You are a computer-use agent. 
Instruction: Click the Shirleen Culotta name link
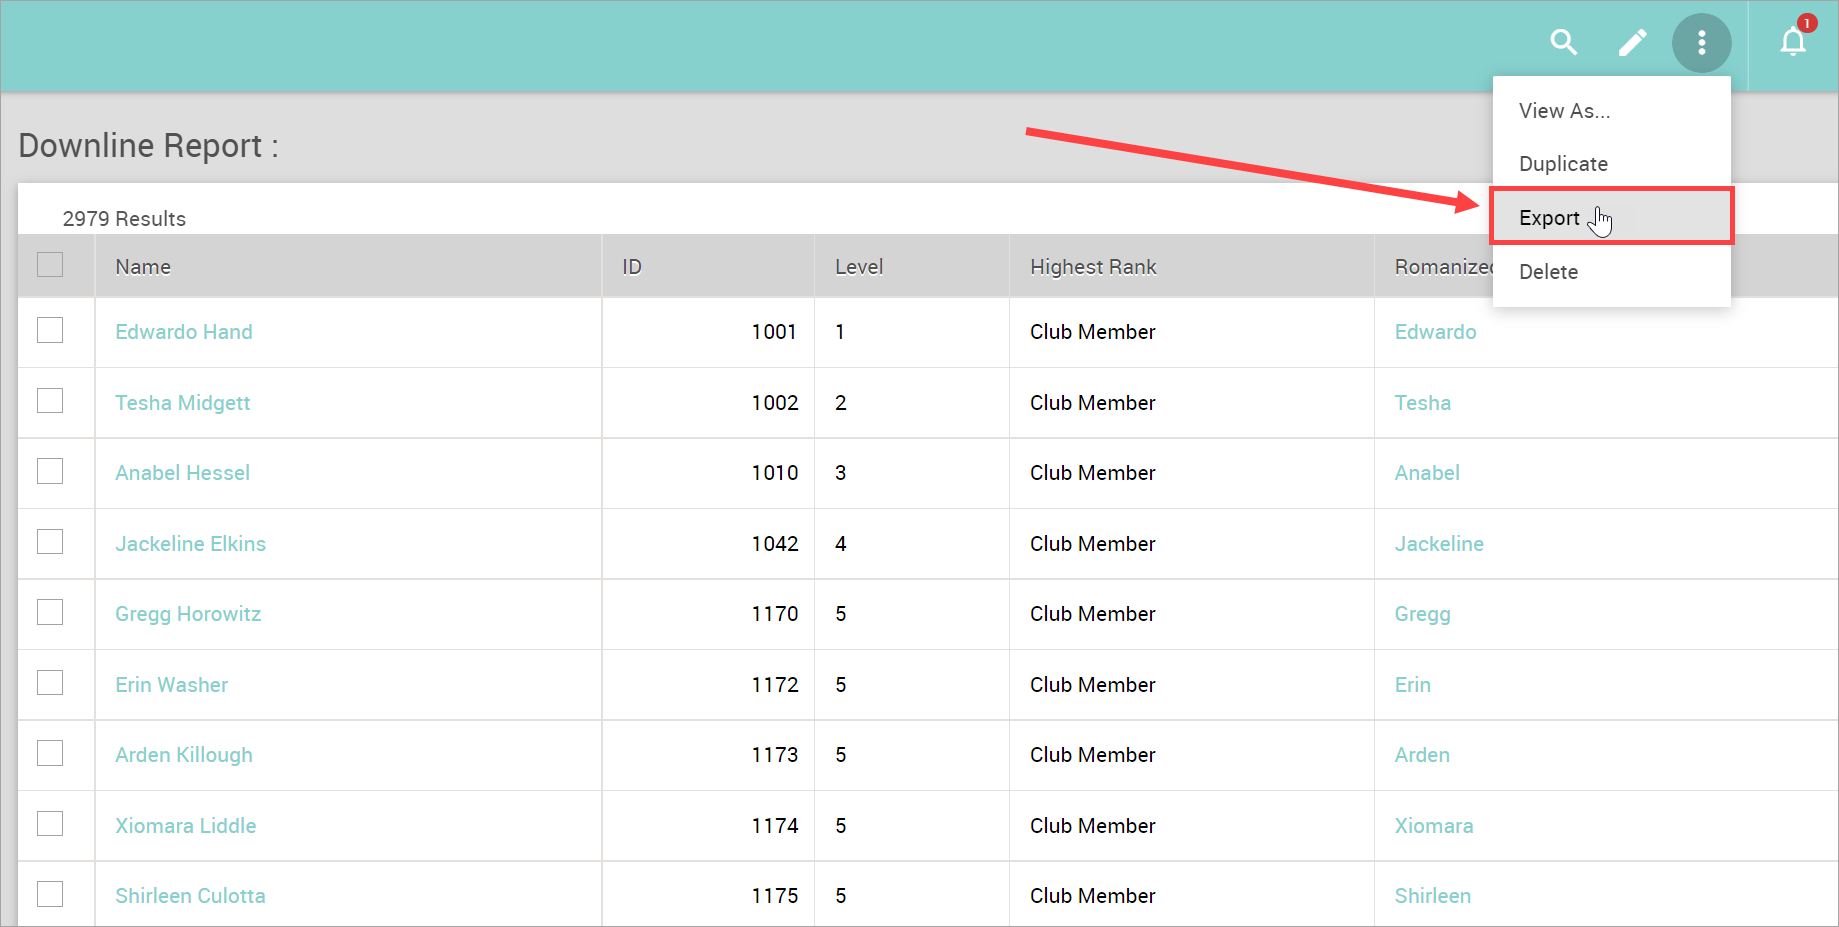click(x=190, y=896)
